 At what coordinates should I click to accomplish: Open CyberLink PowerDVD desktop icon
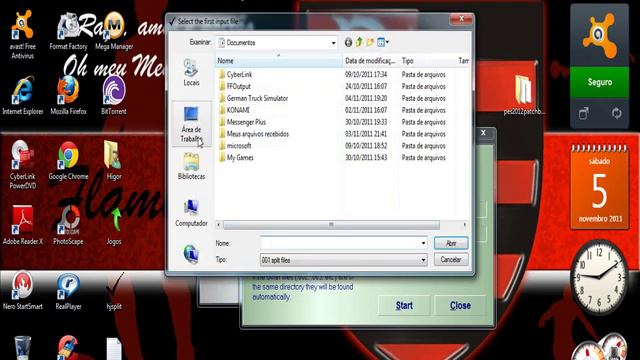click(22, 165)
